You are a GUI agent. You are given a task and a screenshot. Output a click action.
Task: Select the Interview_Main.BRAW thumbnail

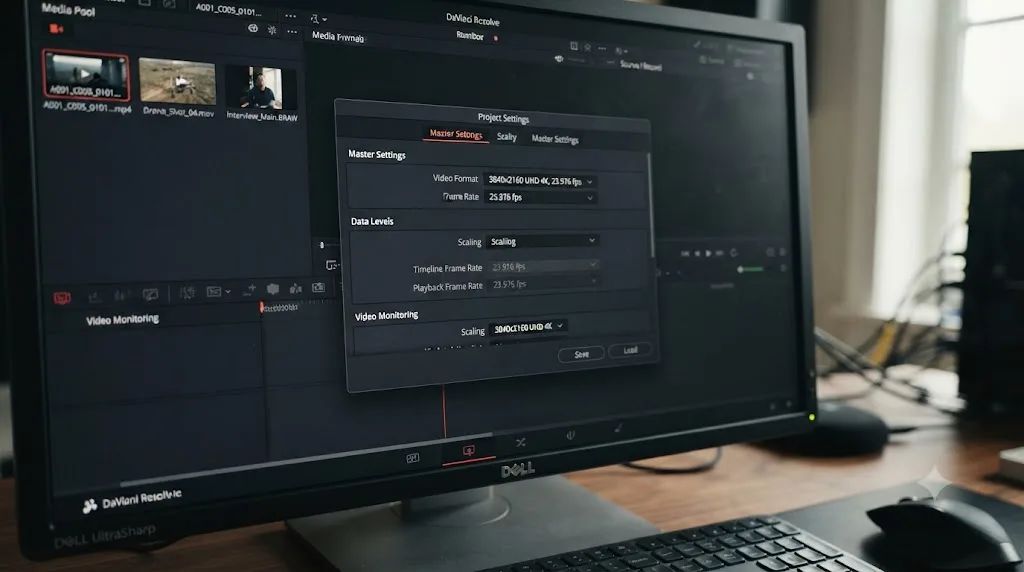tap(261, 87)
